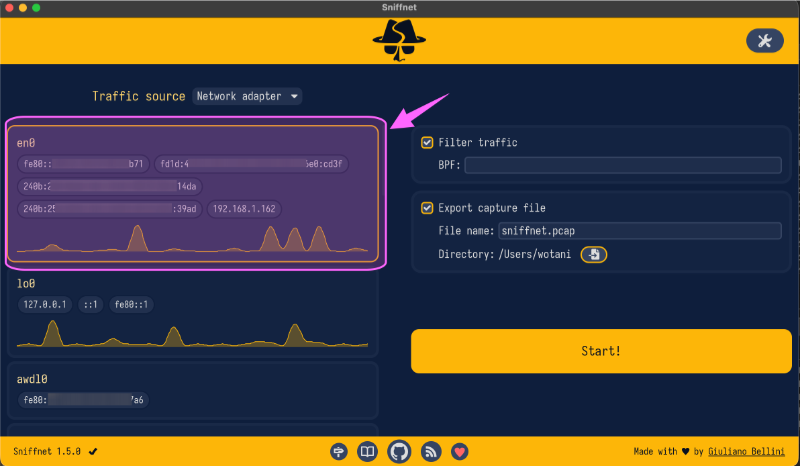The height and width of the screenshot is (466, 800).
Task: Open the Network adapter traffic source dropdown
Action: [x=247, y=96]
